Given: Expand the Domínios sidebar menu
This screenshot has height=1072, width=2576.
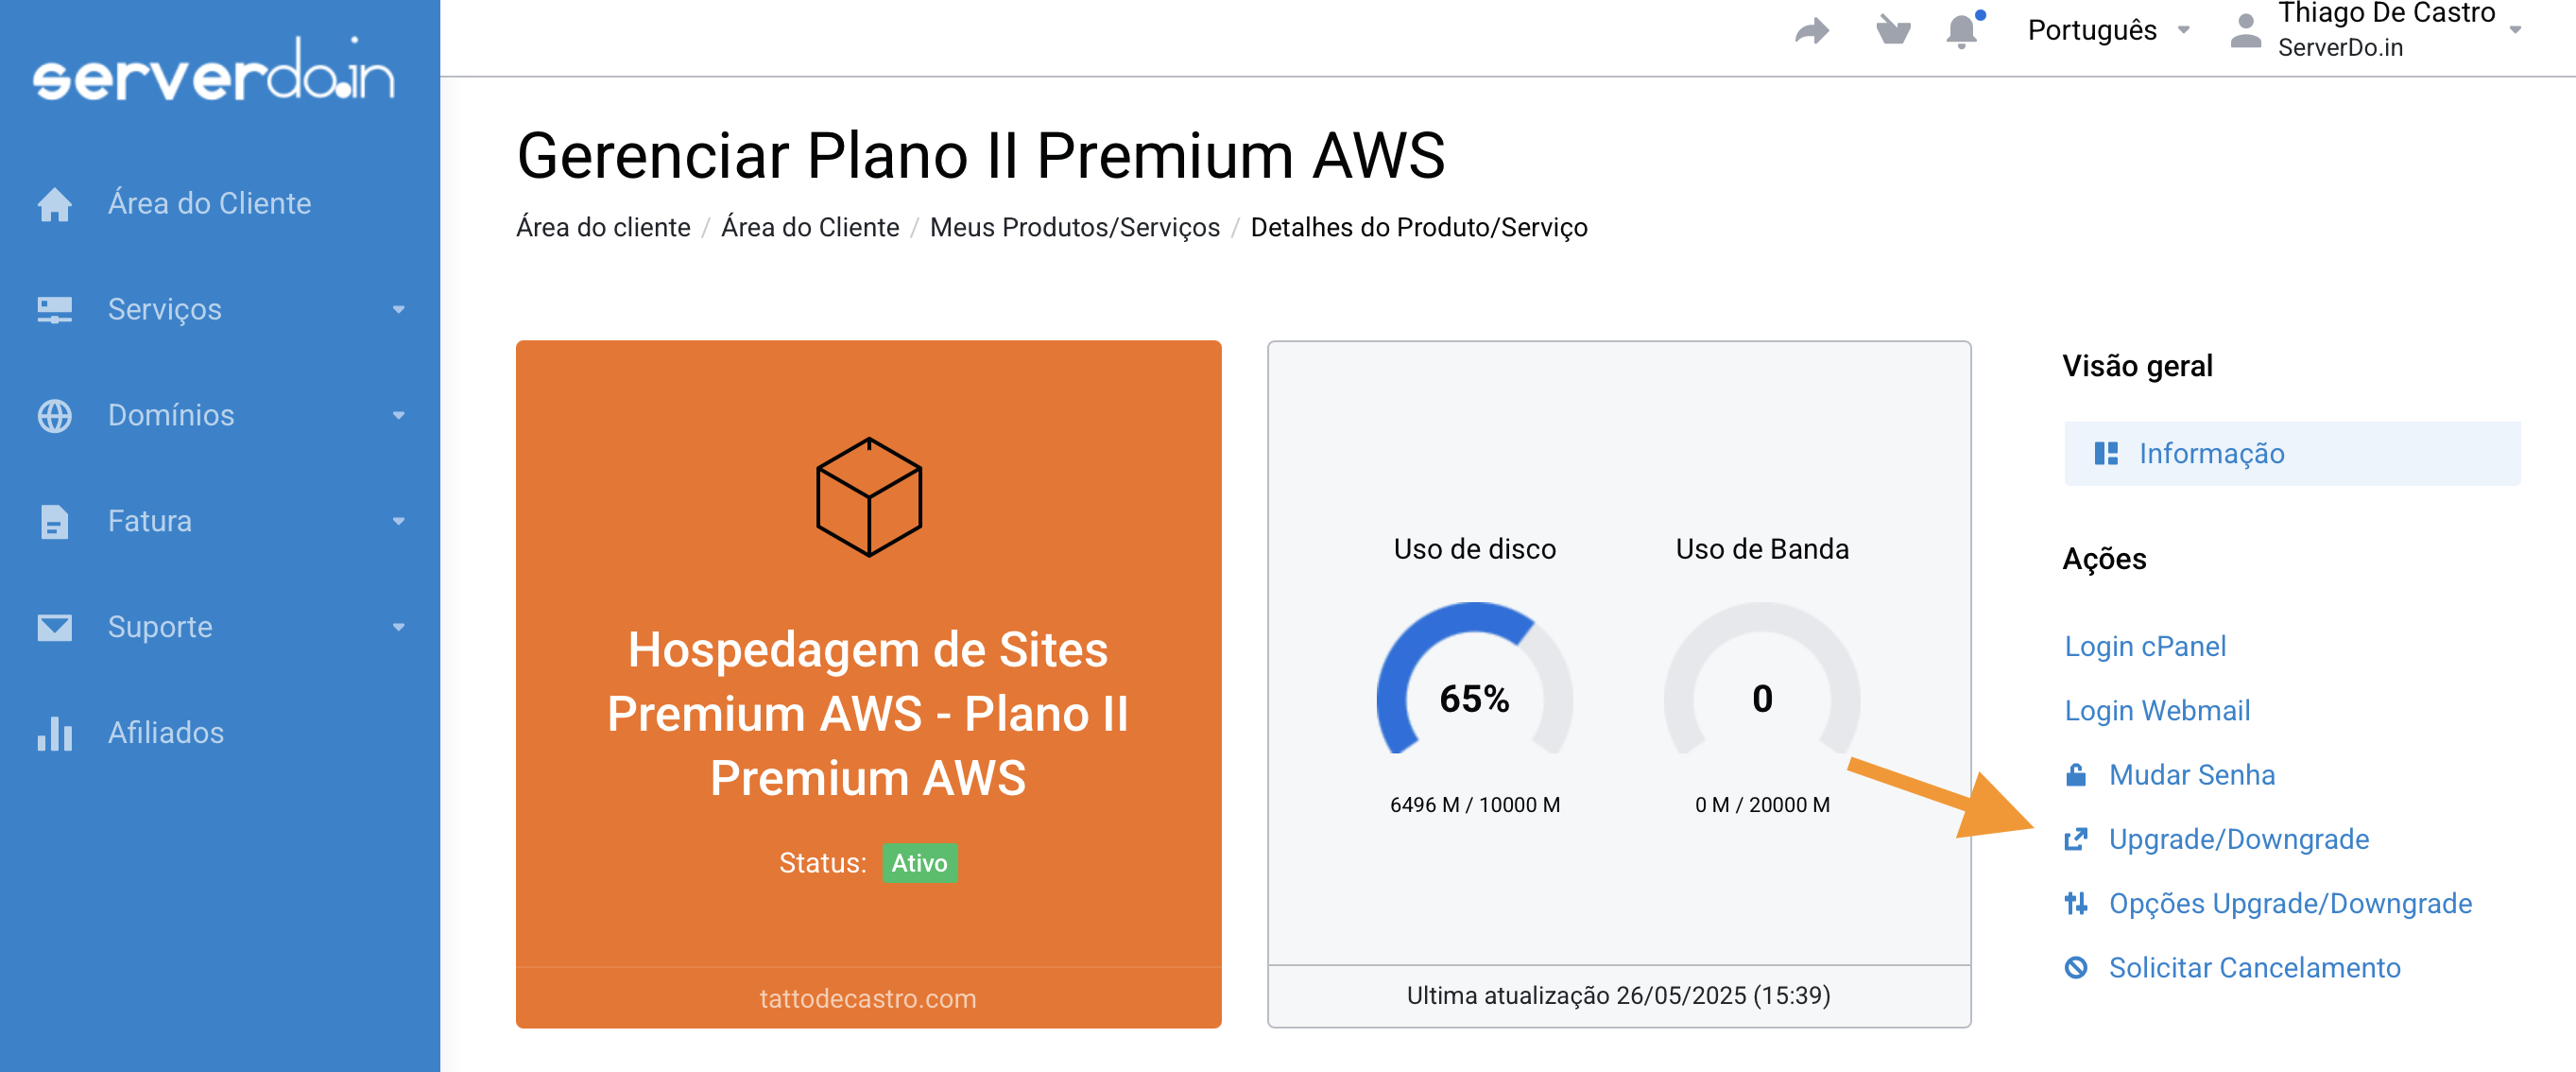Looking at the screenshot, I should 220,416.
